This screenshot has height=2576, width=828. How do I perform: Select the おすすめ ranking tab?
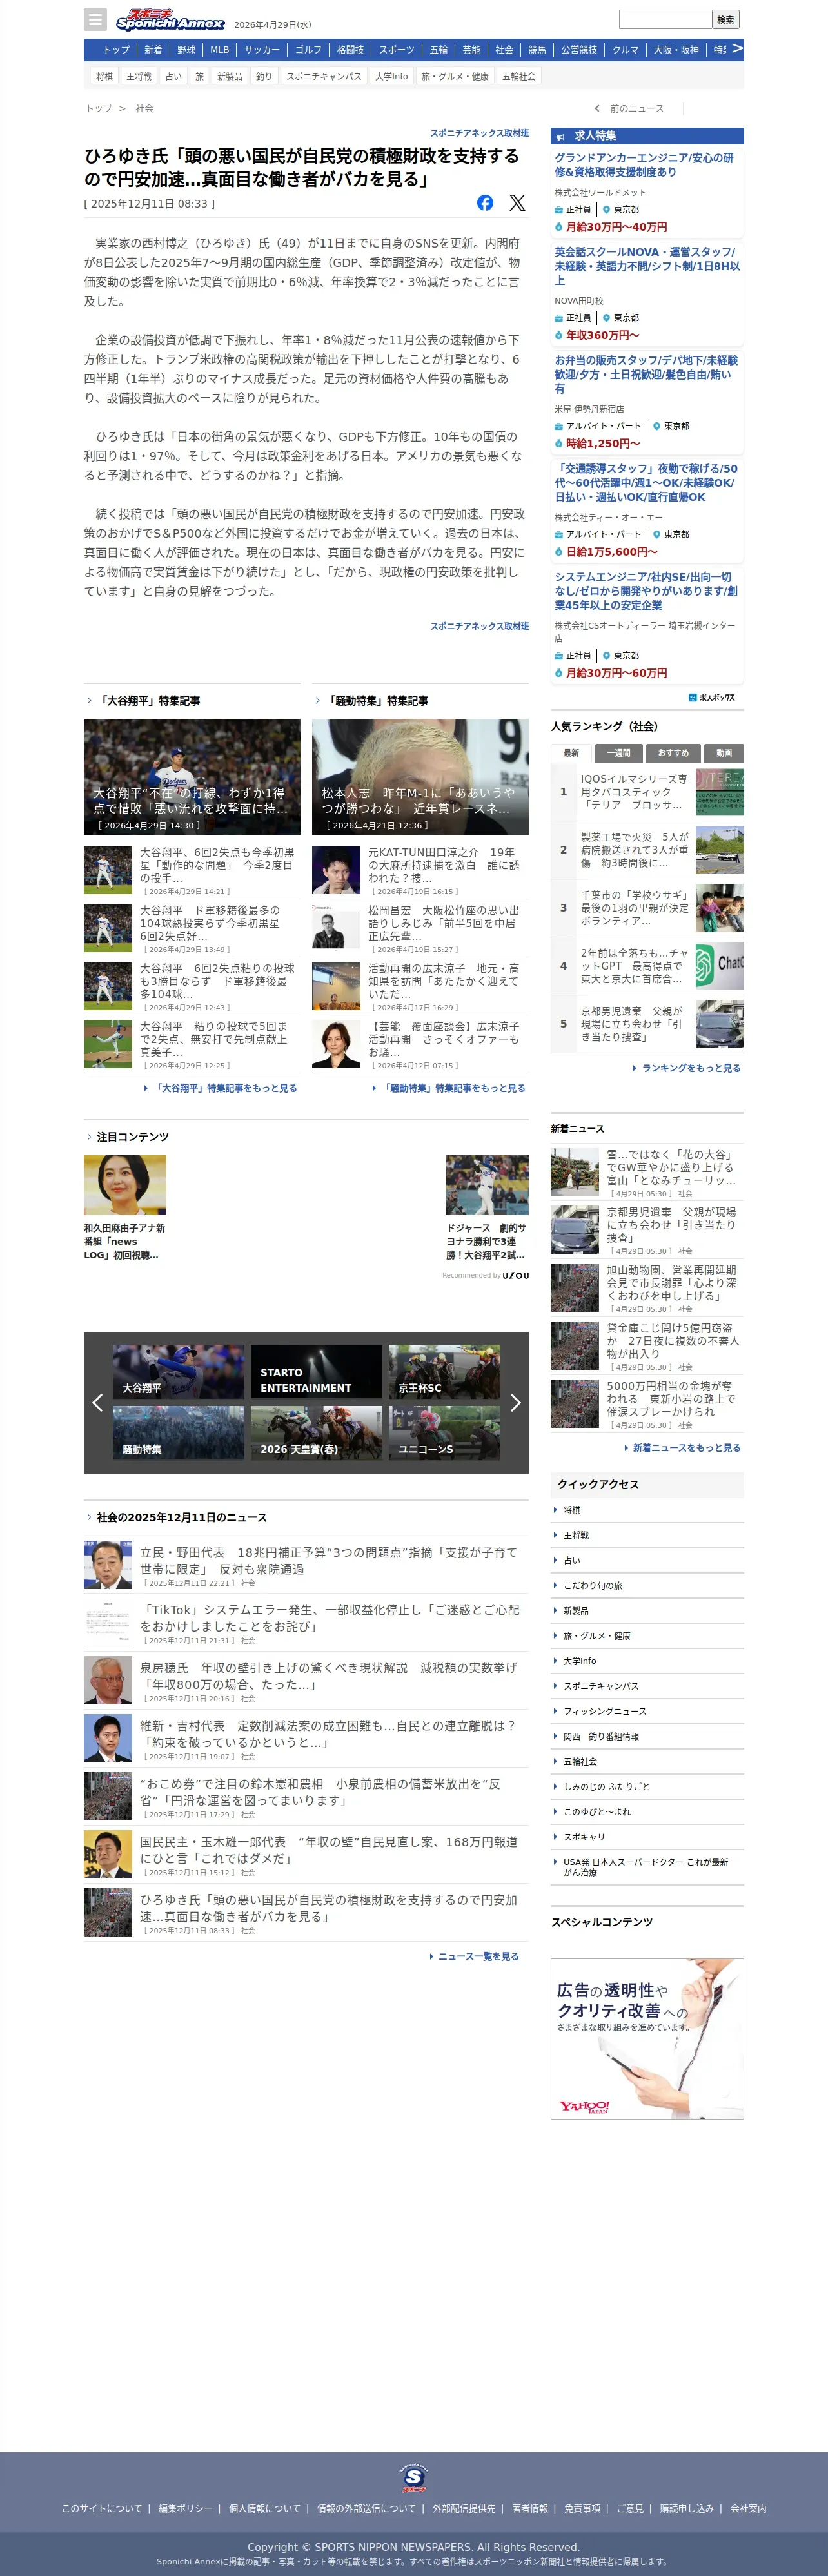pyautogui.click(x=673, y=753)
